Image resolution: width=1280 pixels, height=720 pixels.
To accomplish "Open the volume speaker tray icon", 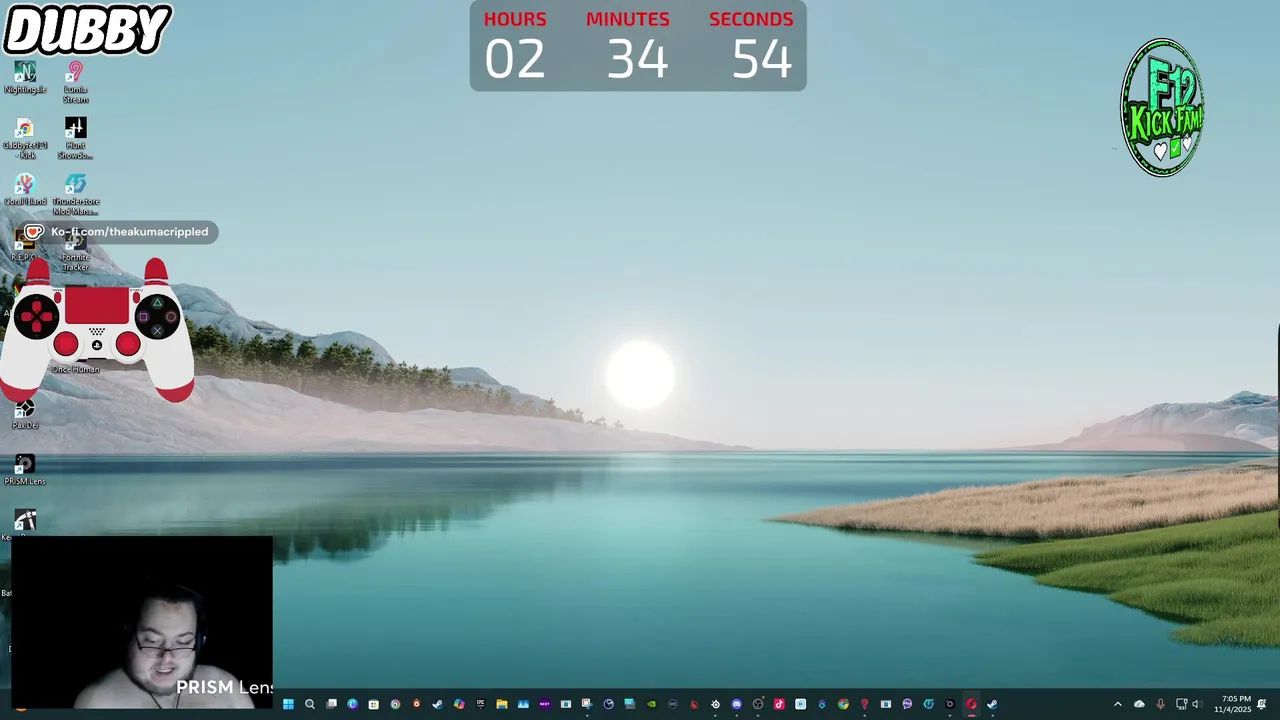I will (x=1196, y=704).
